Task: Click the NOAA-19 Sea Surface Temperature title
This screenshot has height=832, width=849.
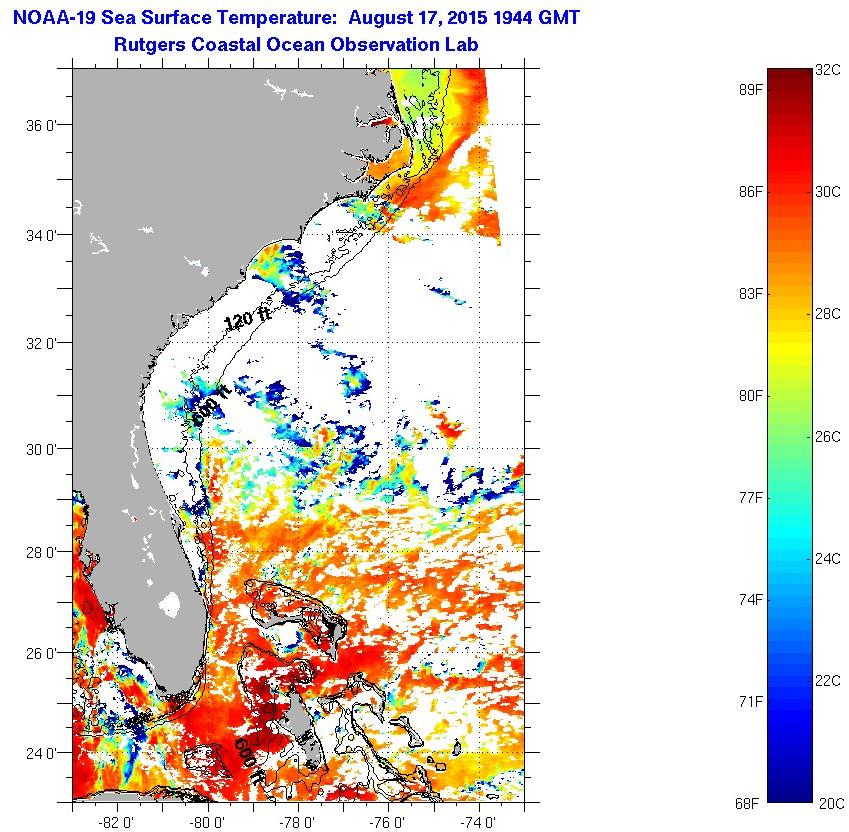Action: [x=296, y=18]
